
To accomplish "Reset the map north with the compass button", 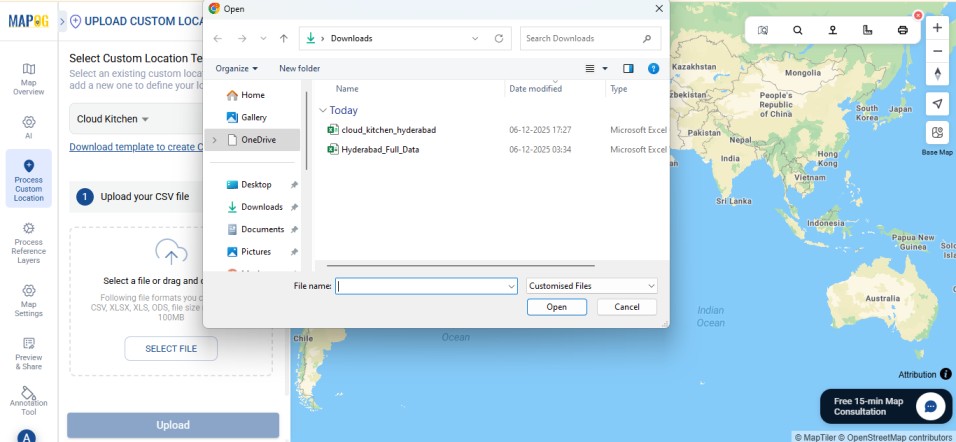I will point(938,74).
